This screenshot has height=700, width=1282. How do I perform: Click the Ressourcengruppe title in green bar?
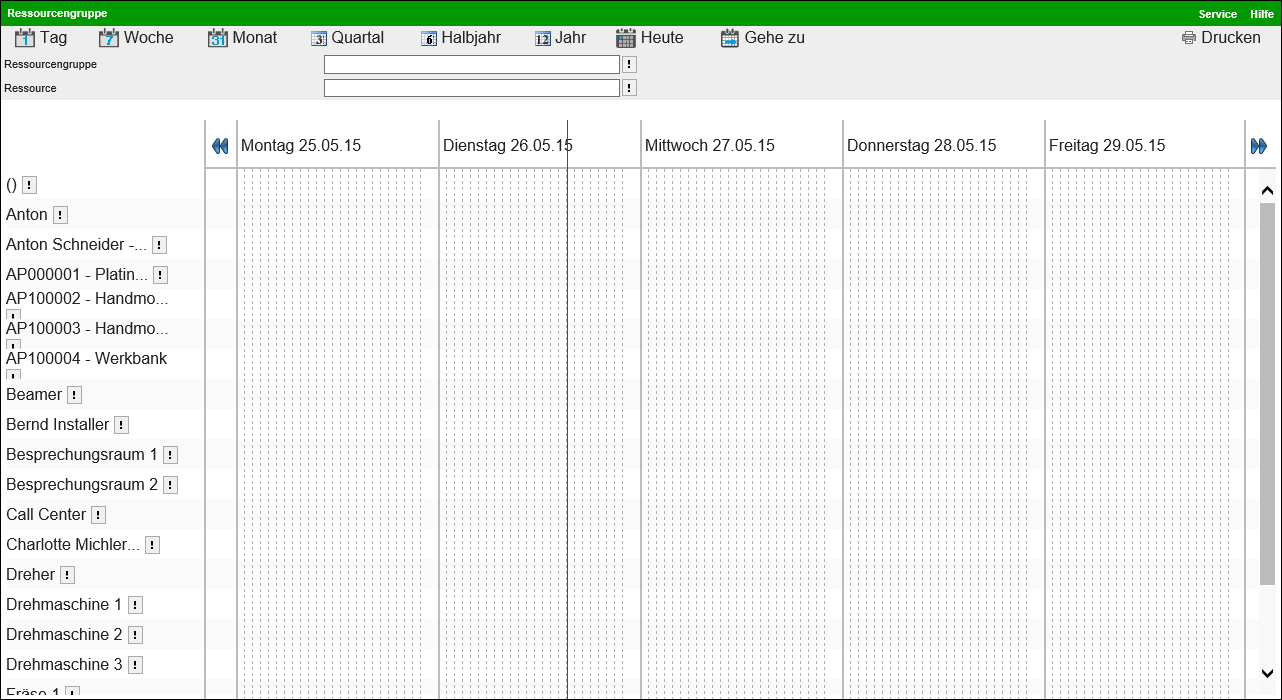coord(57,14)
